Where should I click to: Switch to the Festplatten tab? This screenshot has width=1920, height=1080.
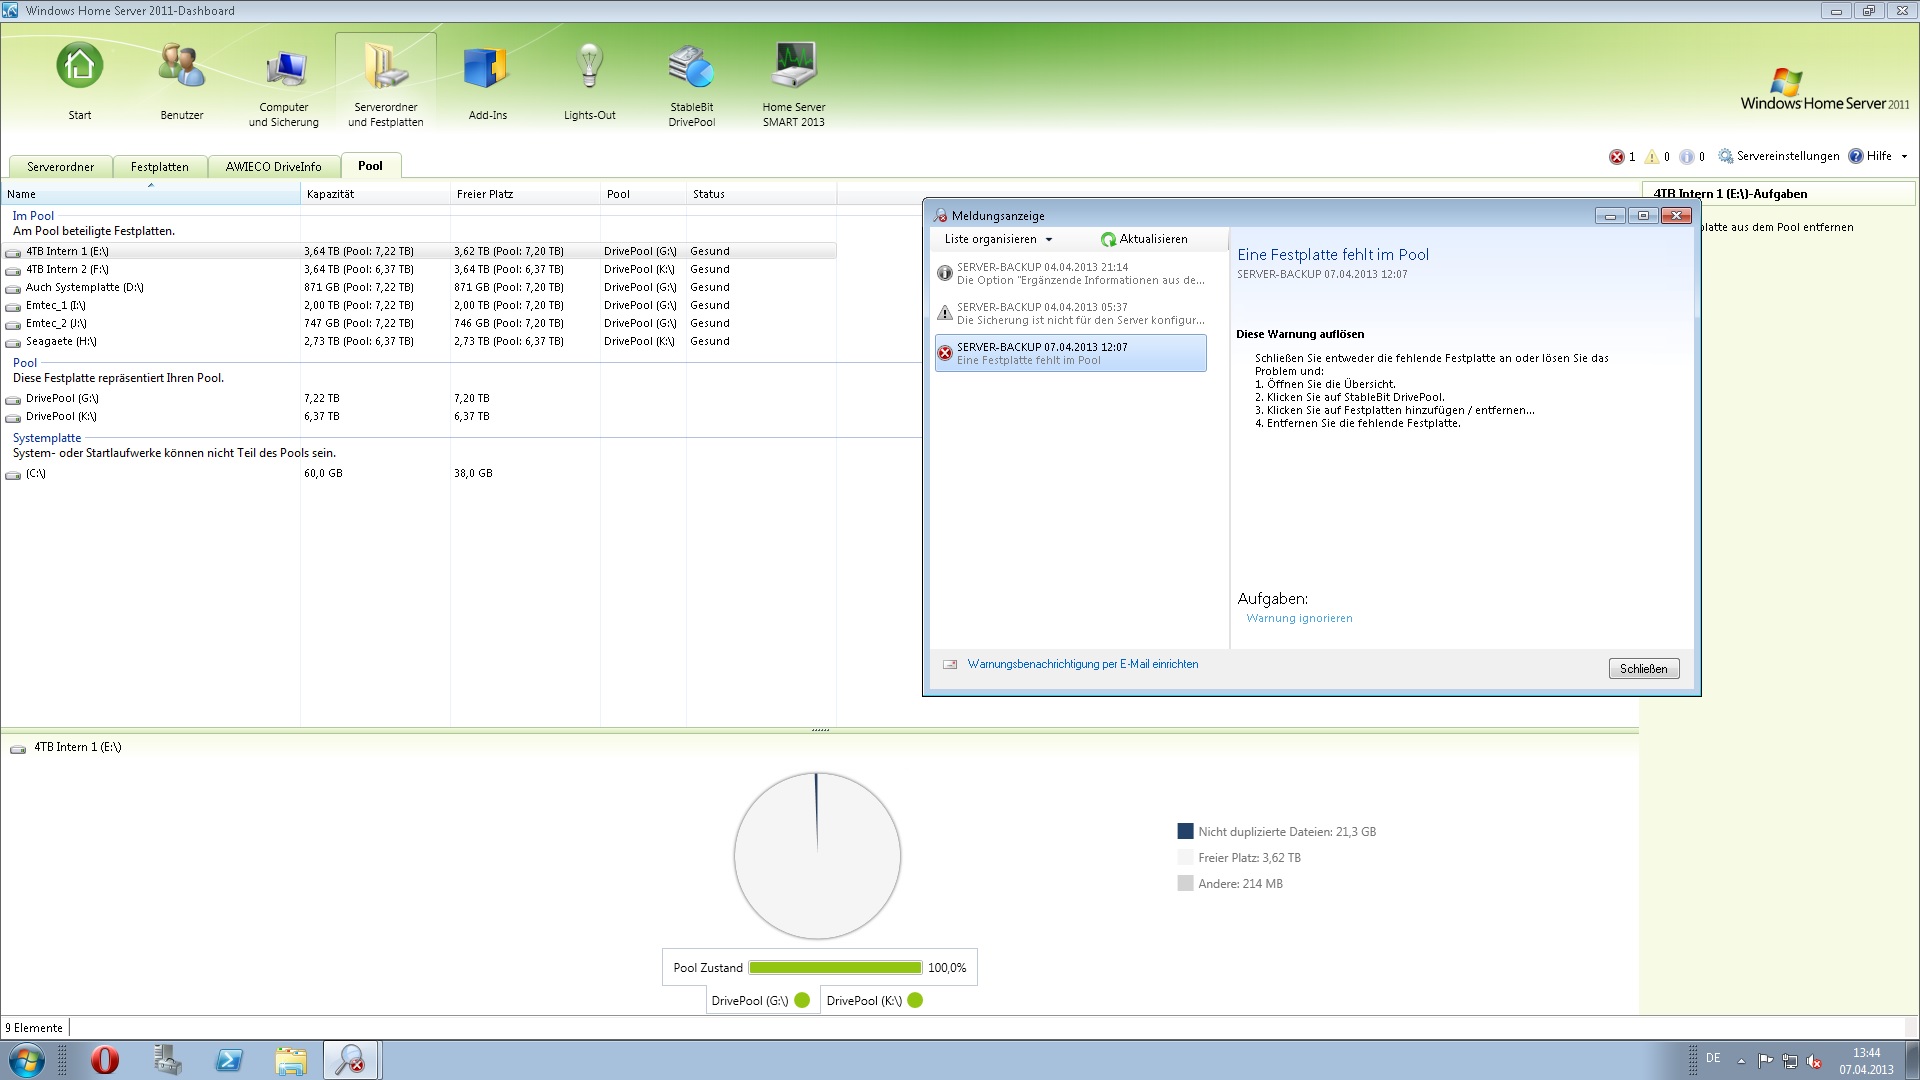click(x=159, y=167)
